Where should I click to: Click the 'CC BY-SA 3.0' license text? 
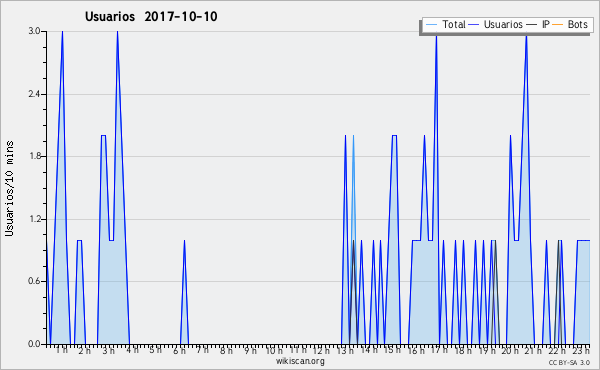(x=569, y=363)
